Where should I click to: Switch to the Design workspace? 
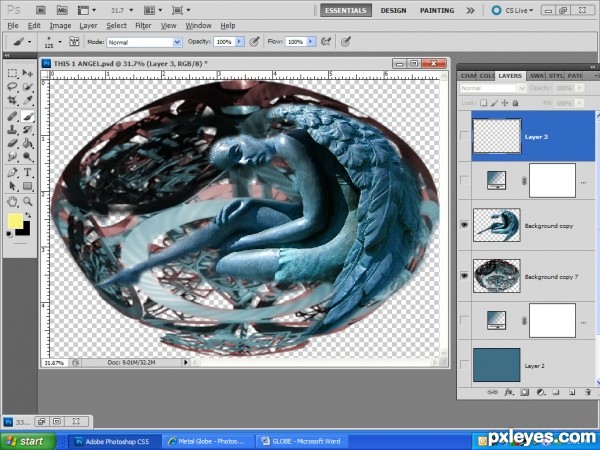click(393, 10)
